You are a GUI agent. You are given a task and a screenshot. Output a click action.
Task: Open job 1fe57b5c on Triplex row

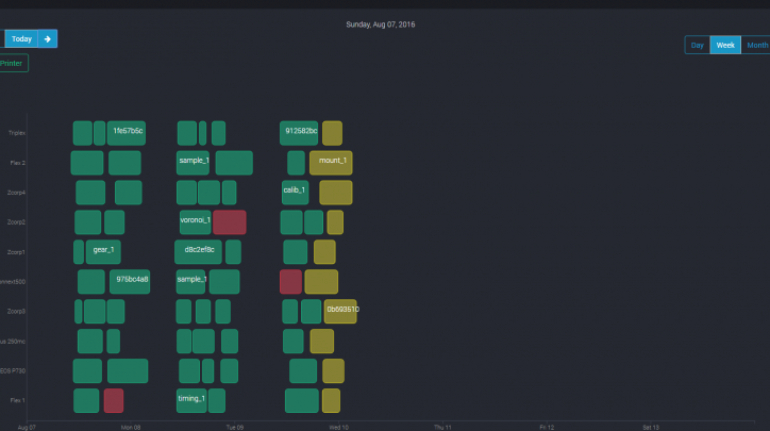tap(127, 133)
